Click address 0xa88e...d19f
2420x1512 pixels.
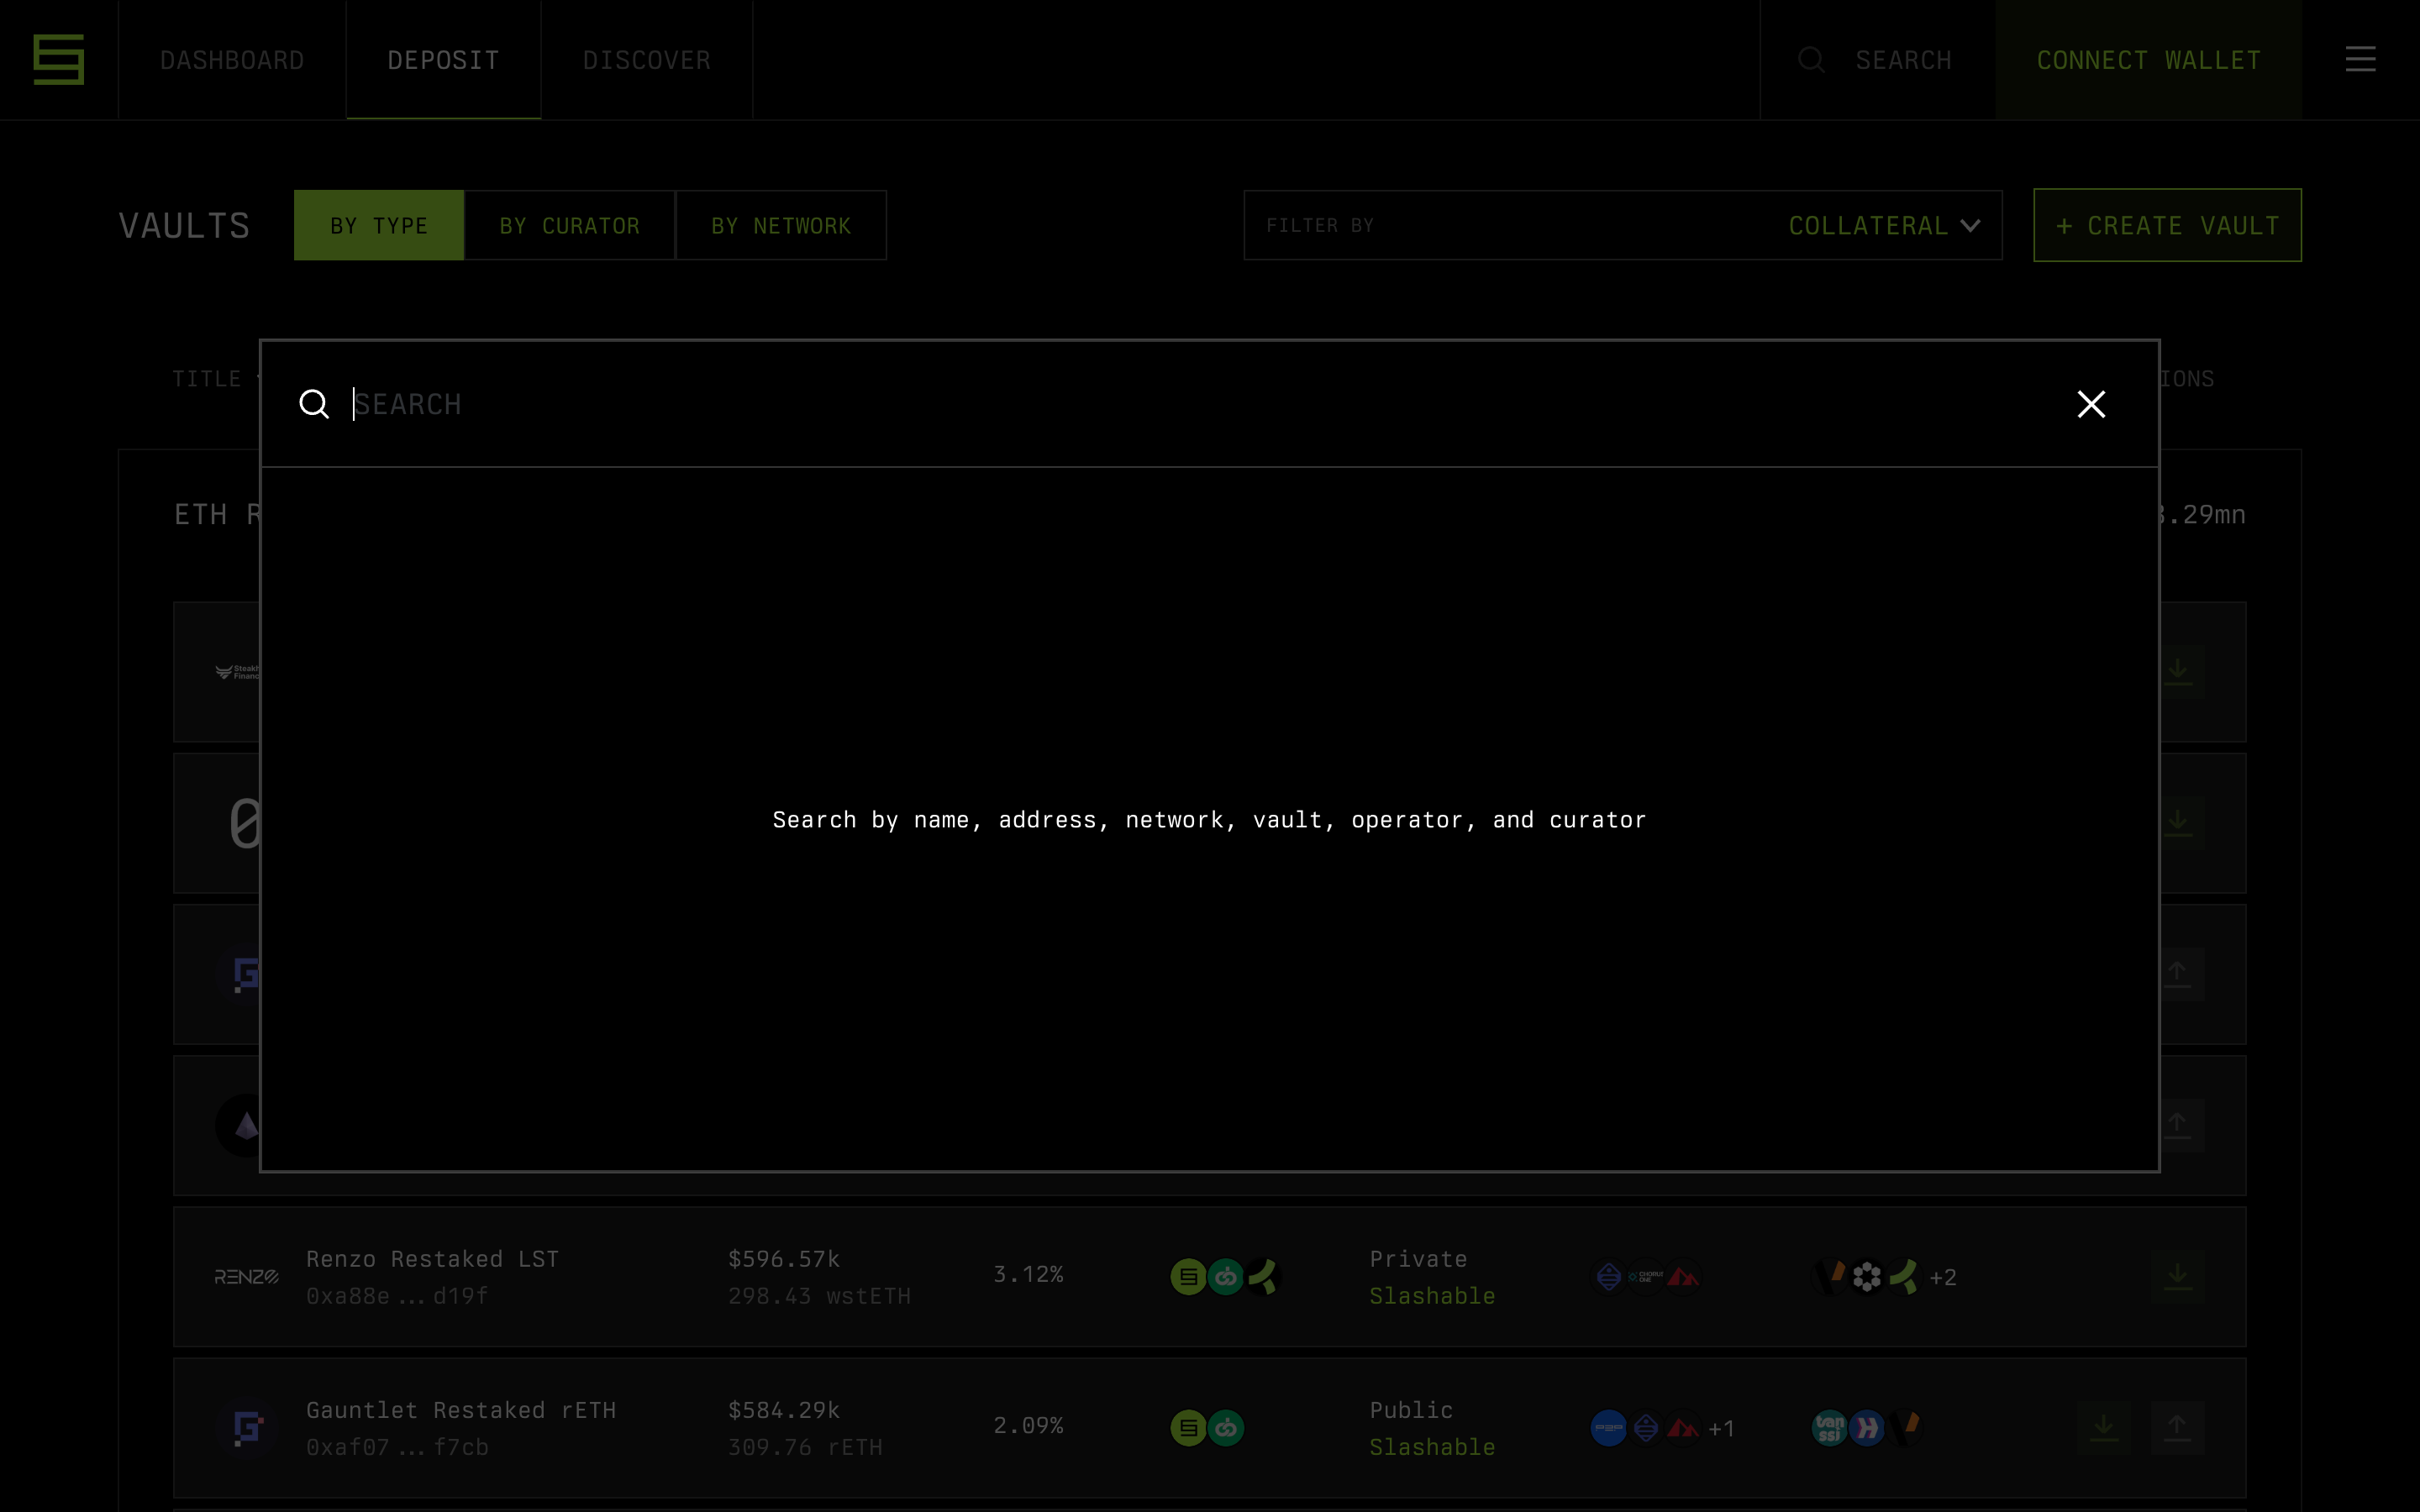(397, 1296)
